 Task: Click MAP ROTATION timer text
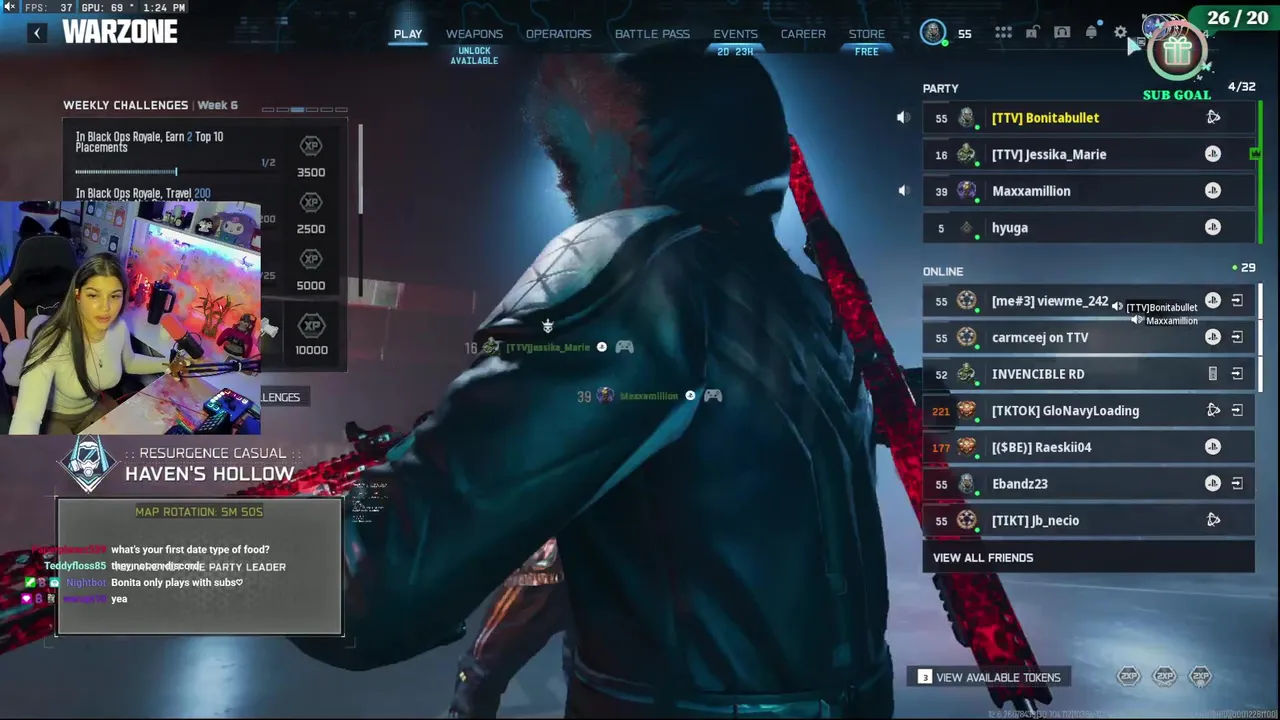click(x=199, y=512)
